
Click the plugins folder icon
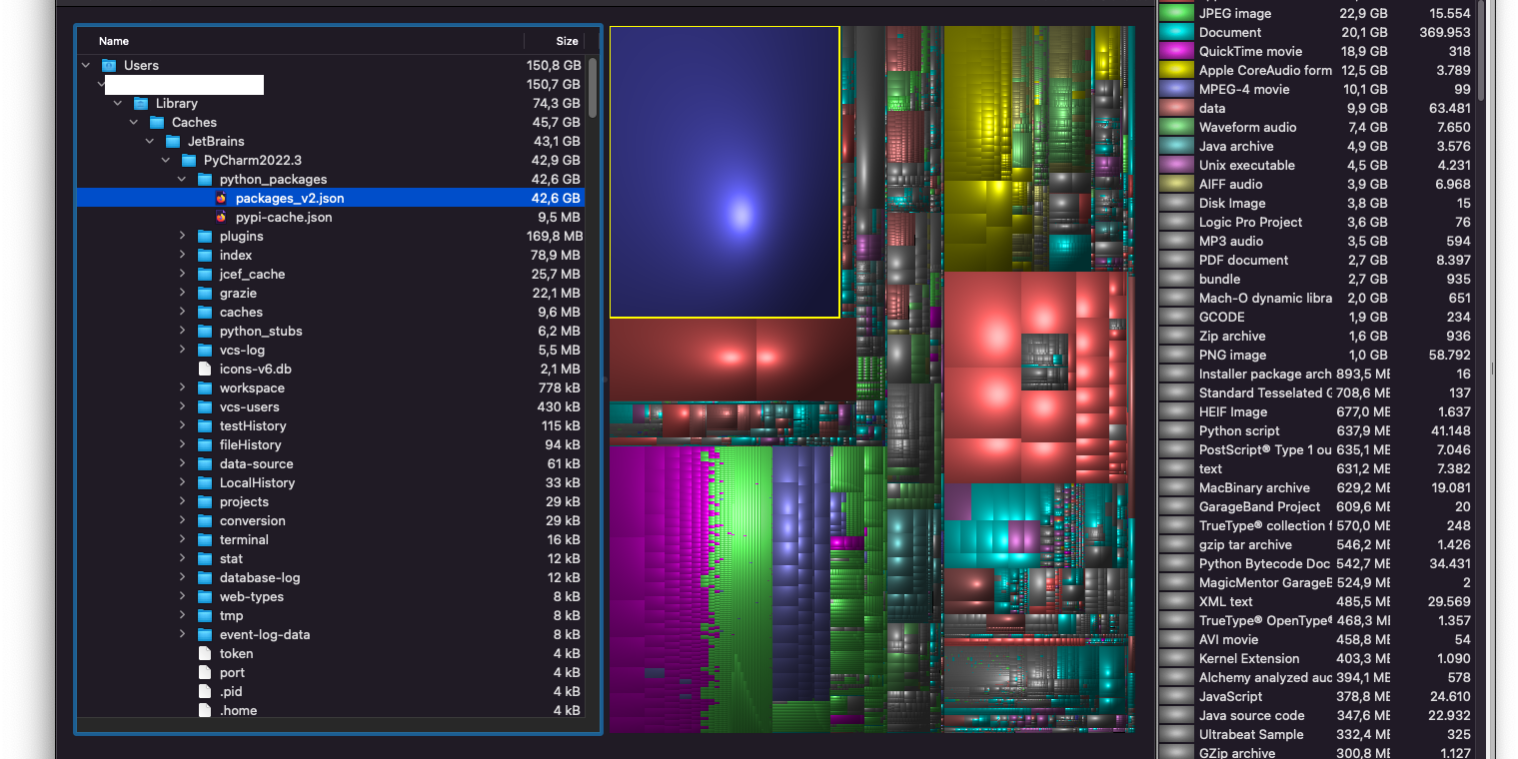pos(205,236)
